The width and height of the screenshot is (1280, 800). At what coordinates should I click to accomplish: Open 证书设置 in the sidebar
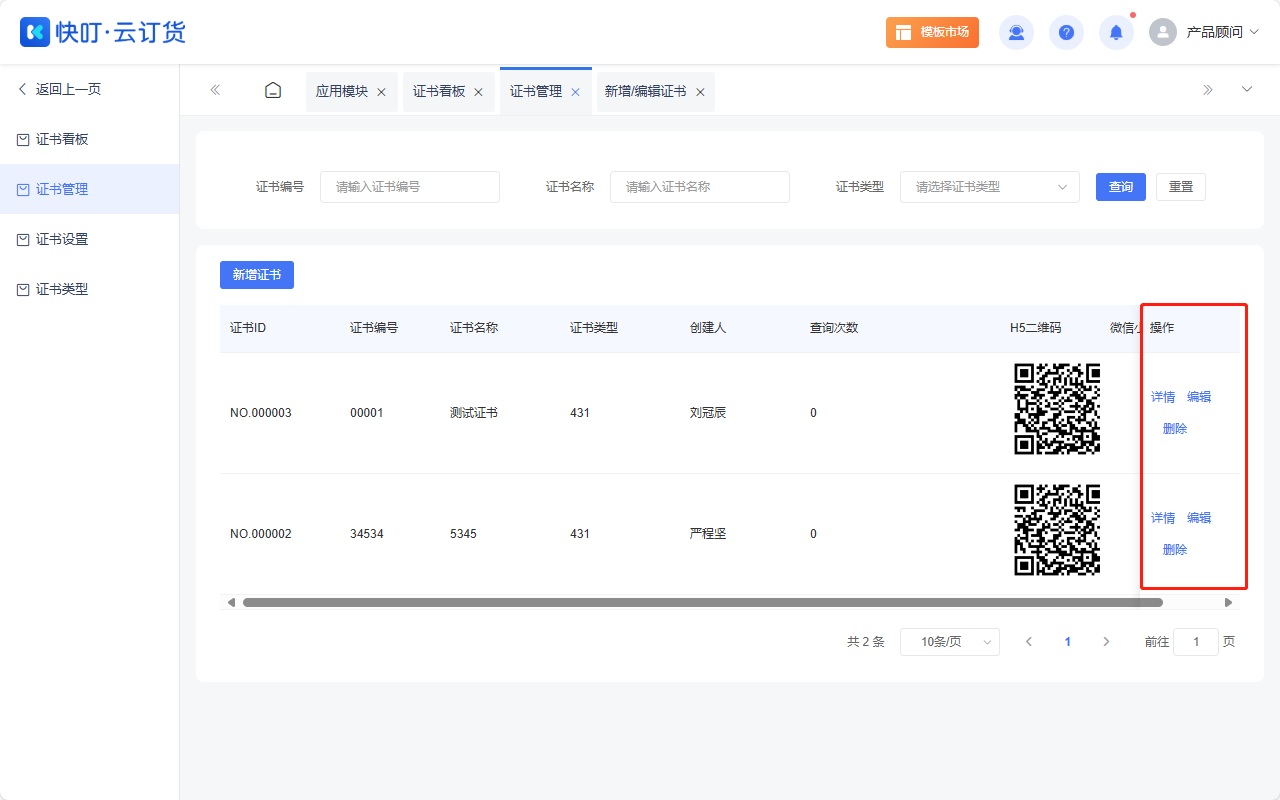click(x=89, y=239)
